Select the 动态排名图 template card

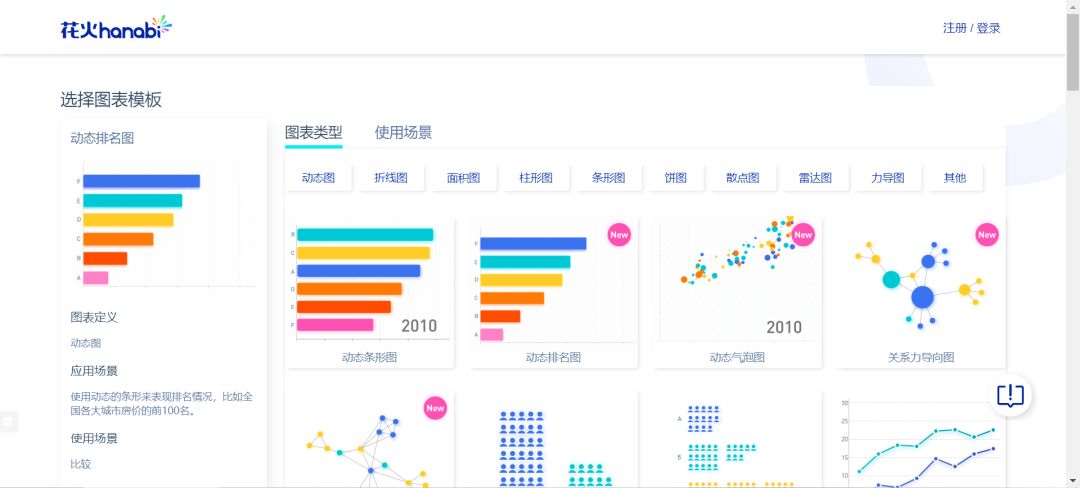coord(553,292)
